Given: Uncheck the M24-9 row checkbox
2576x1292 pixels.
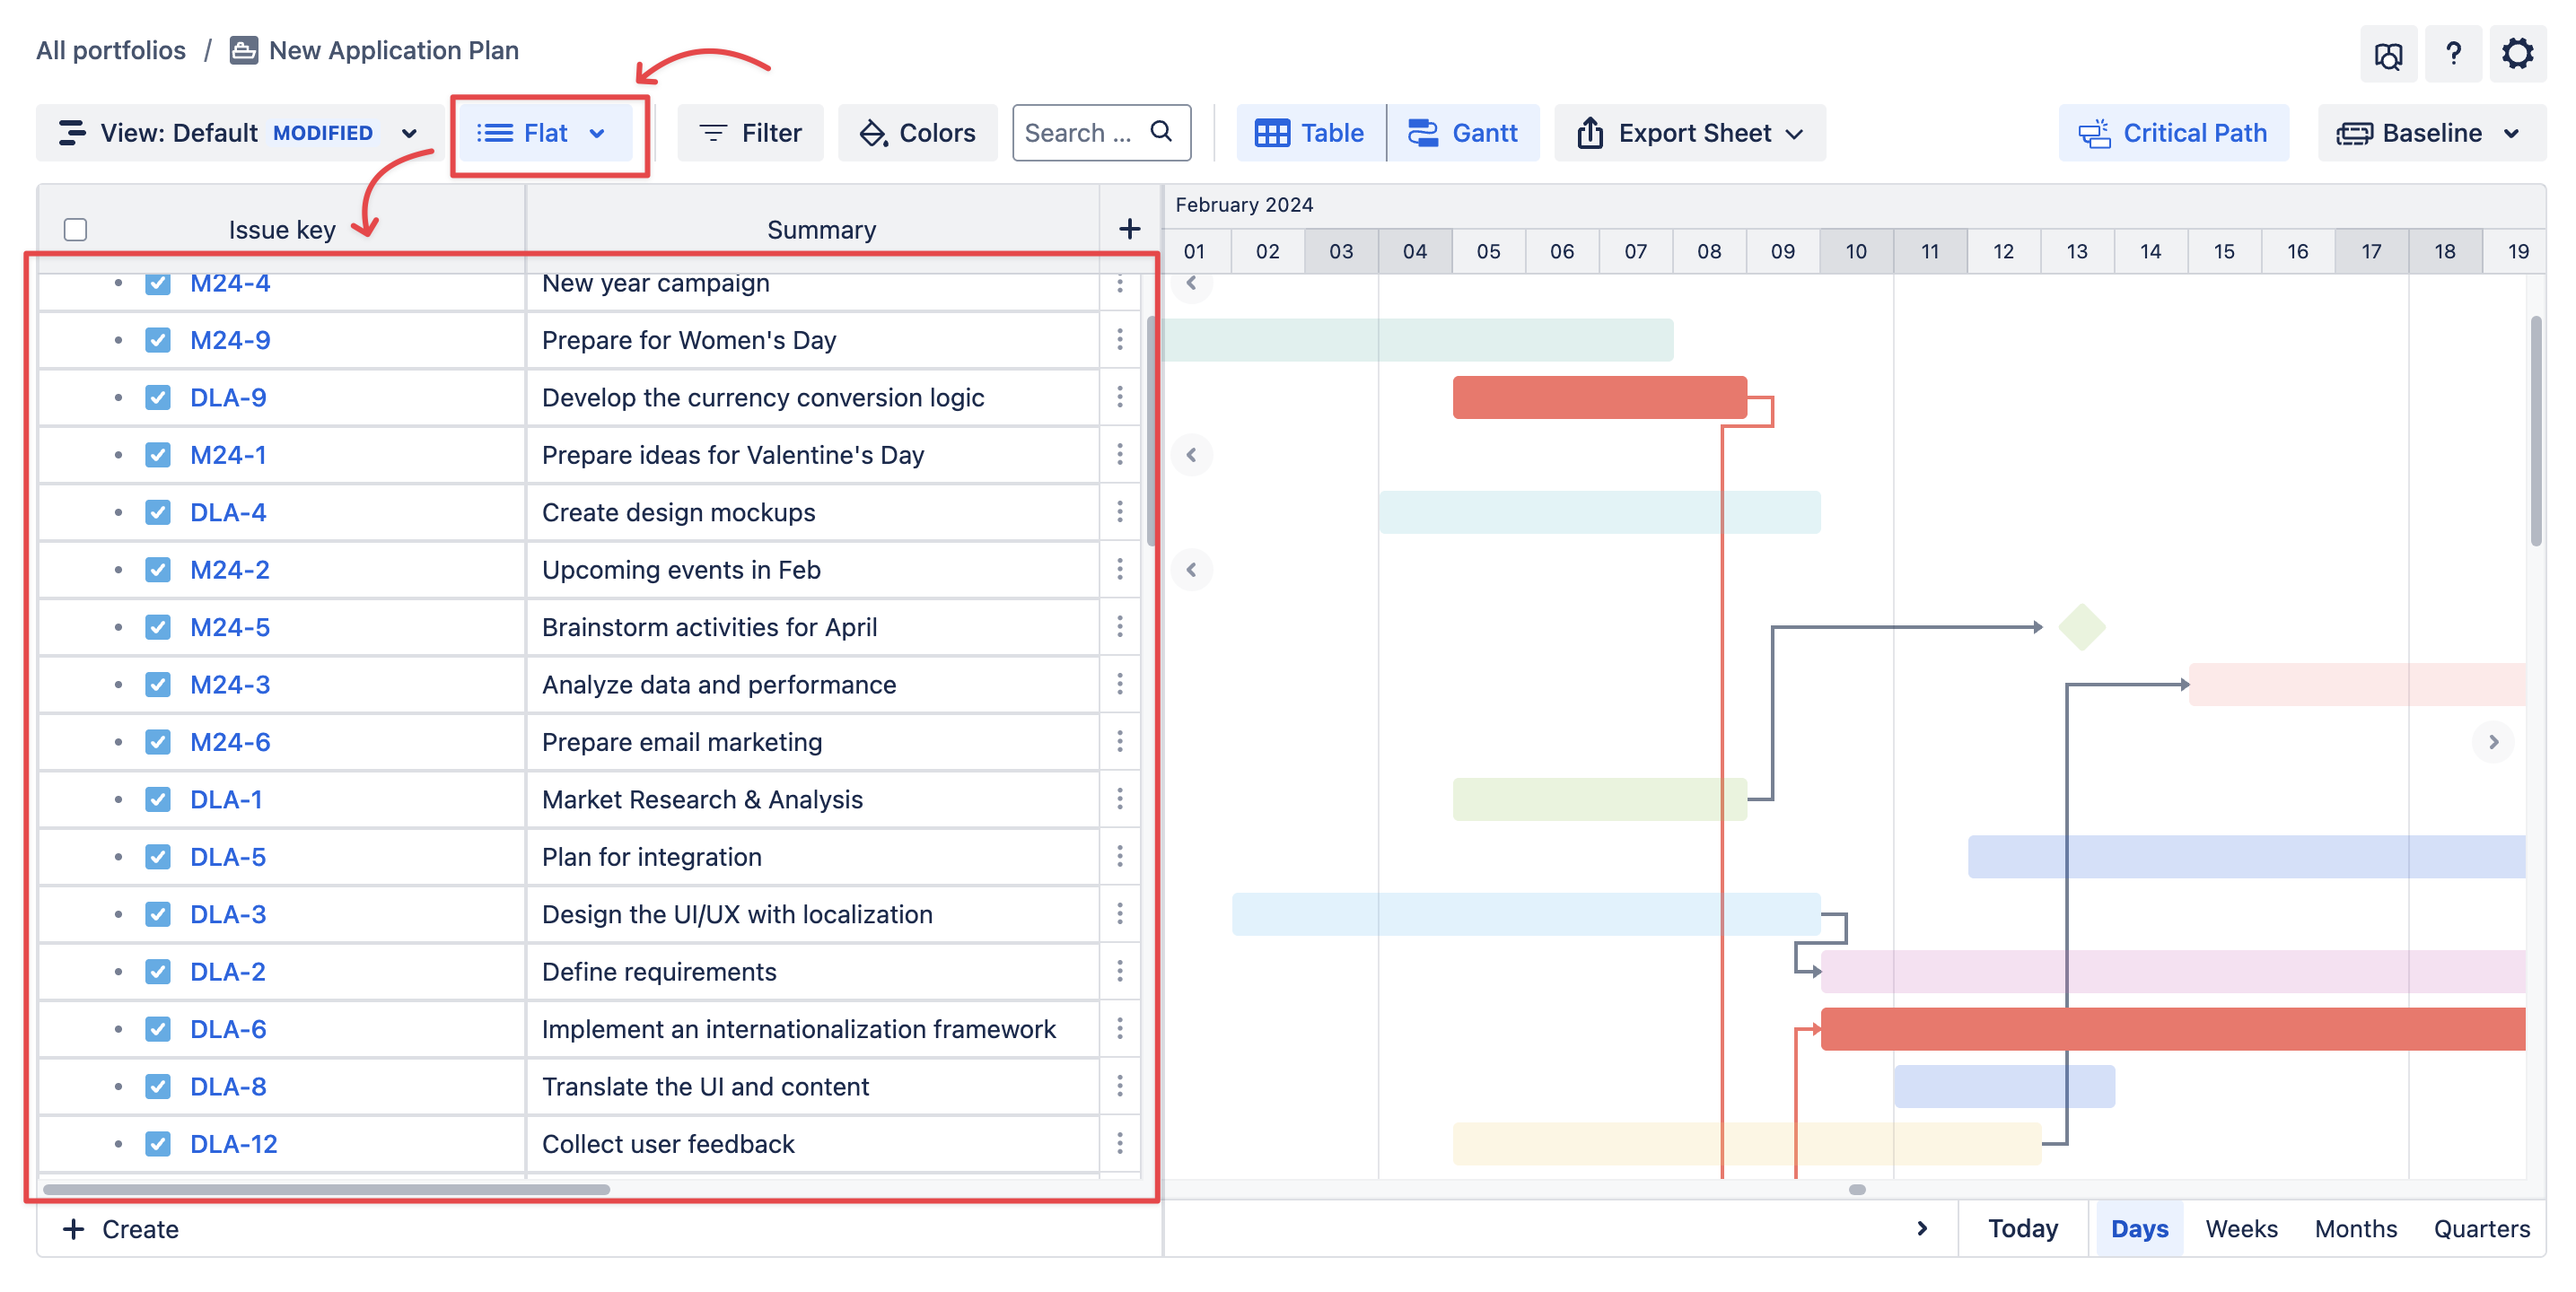Looking at the screenshot, I should coord(157,340).
